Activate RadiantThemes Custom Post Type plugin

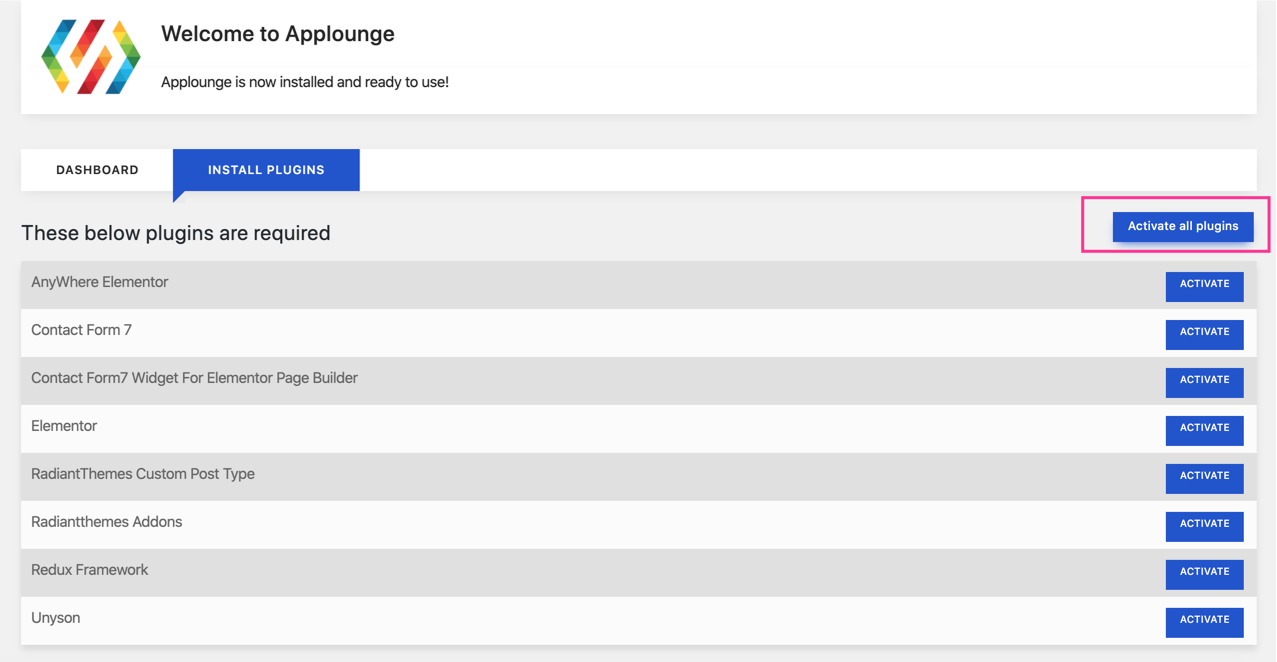click(x=1204, y=477)
